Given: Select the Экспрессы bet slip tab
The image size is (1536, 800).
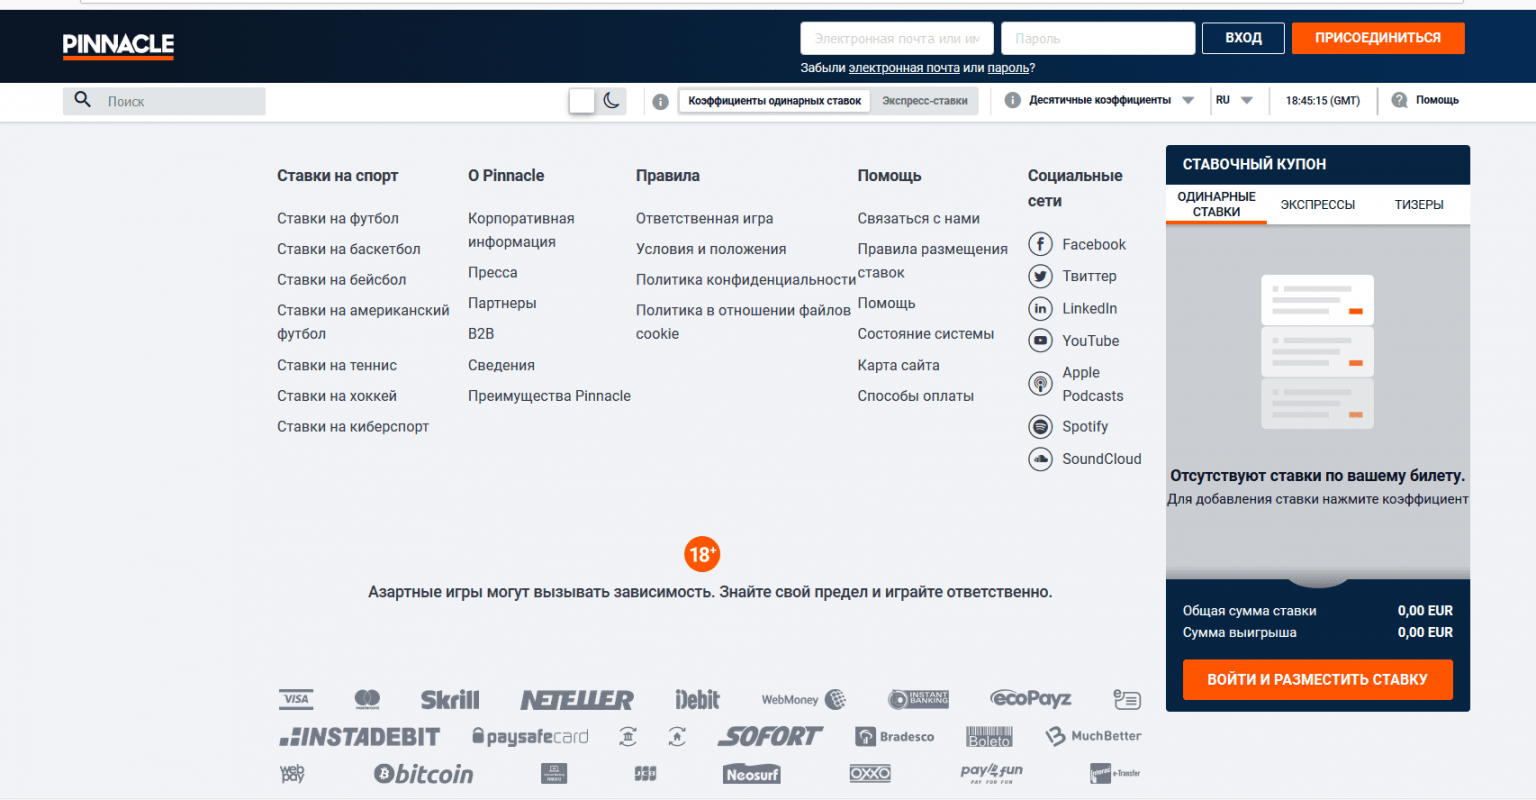Looking at the screenshot, I should click(x=1318, y=204).
